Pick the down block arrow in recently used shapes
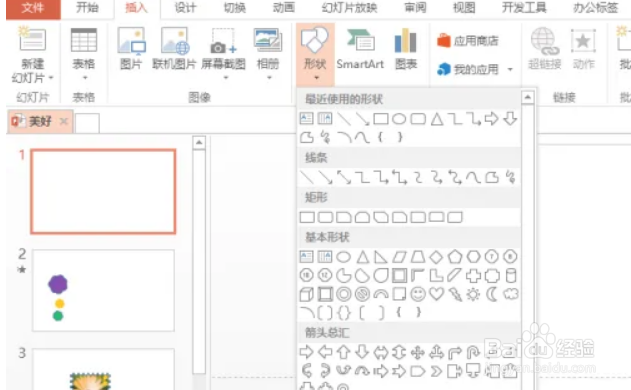 coord(510,118)
